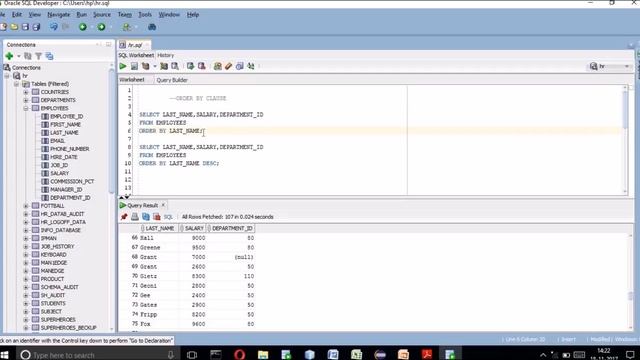Close the Query Result tab
The height and width of the screenshot is (360, 640).
163,205
